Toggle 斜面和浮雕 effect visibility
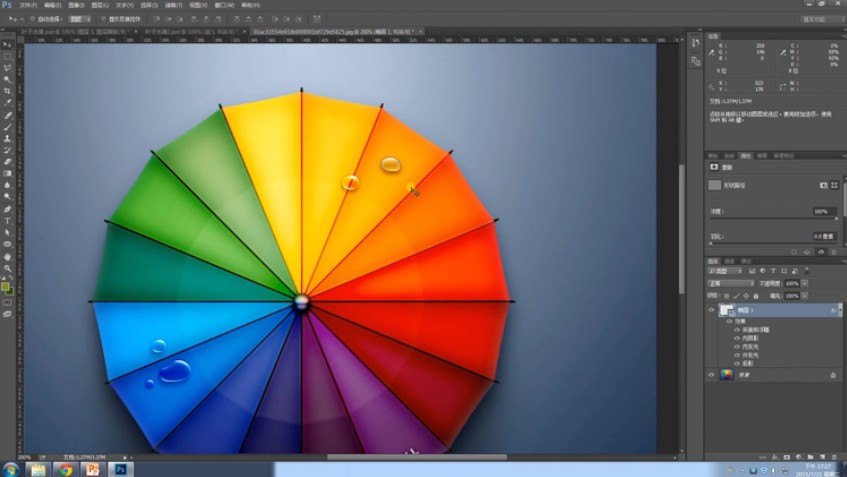 click(737, 330)
